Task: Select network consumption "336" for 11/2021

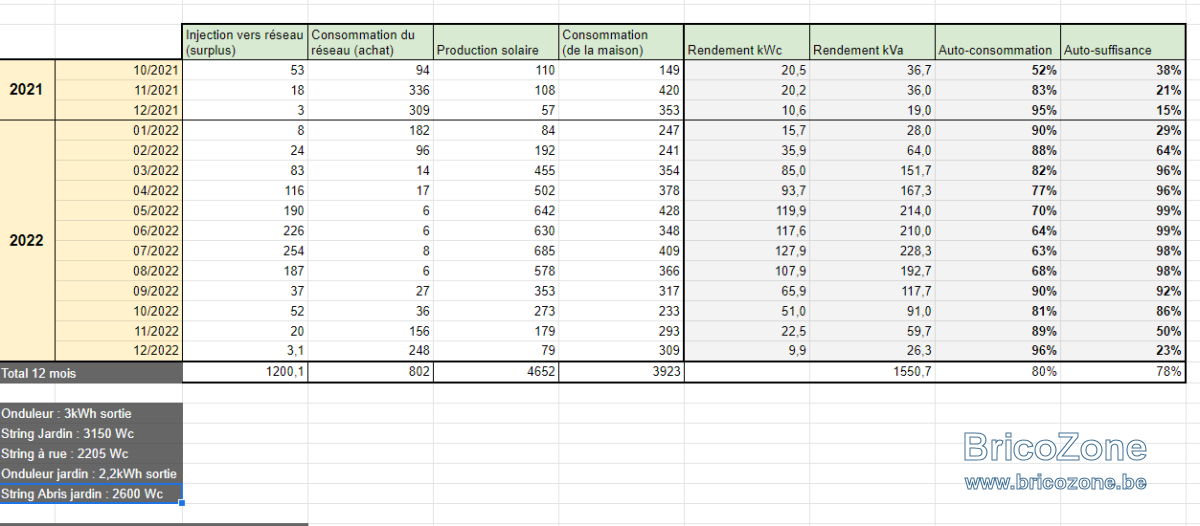Action: pyautogui.click(x=370, y=90)
